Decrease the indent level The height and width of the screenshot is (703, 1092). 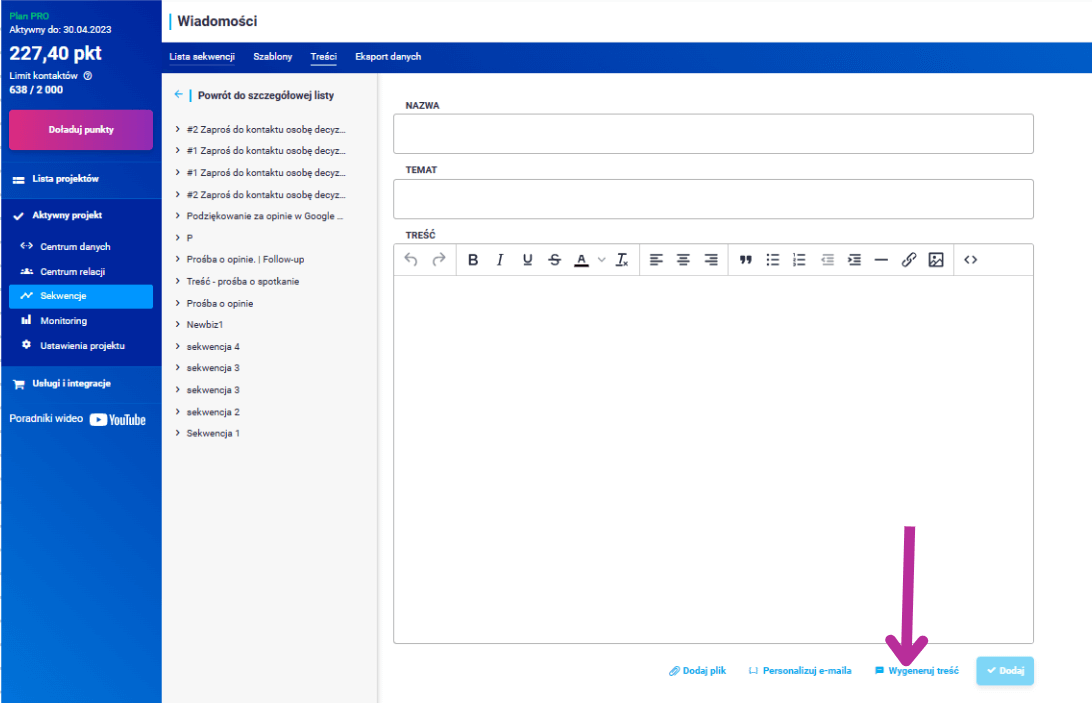tap(827, 260)
